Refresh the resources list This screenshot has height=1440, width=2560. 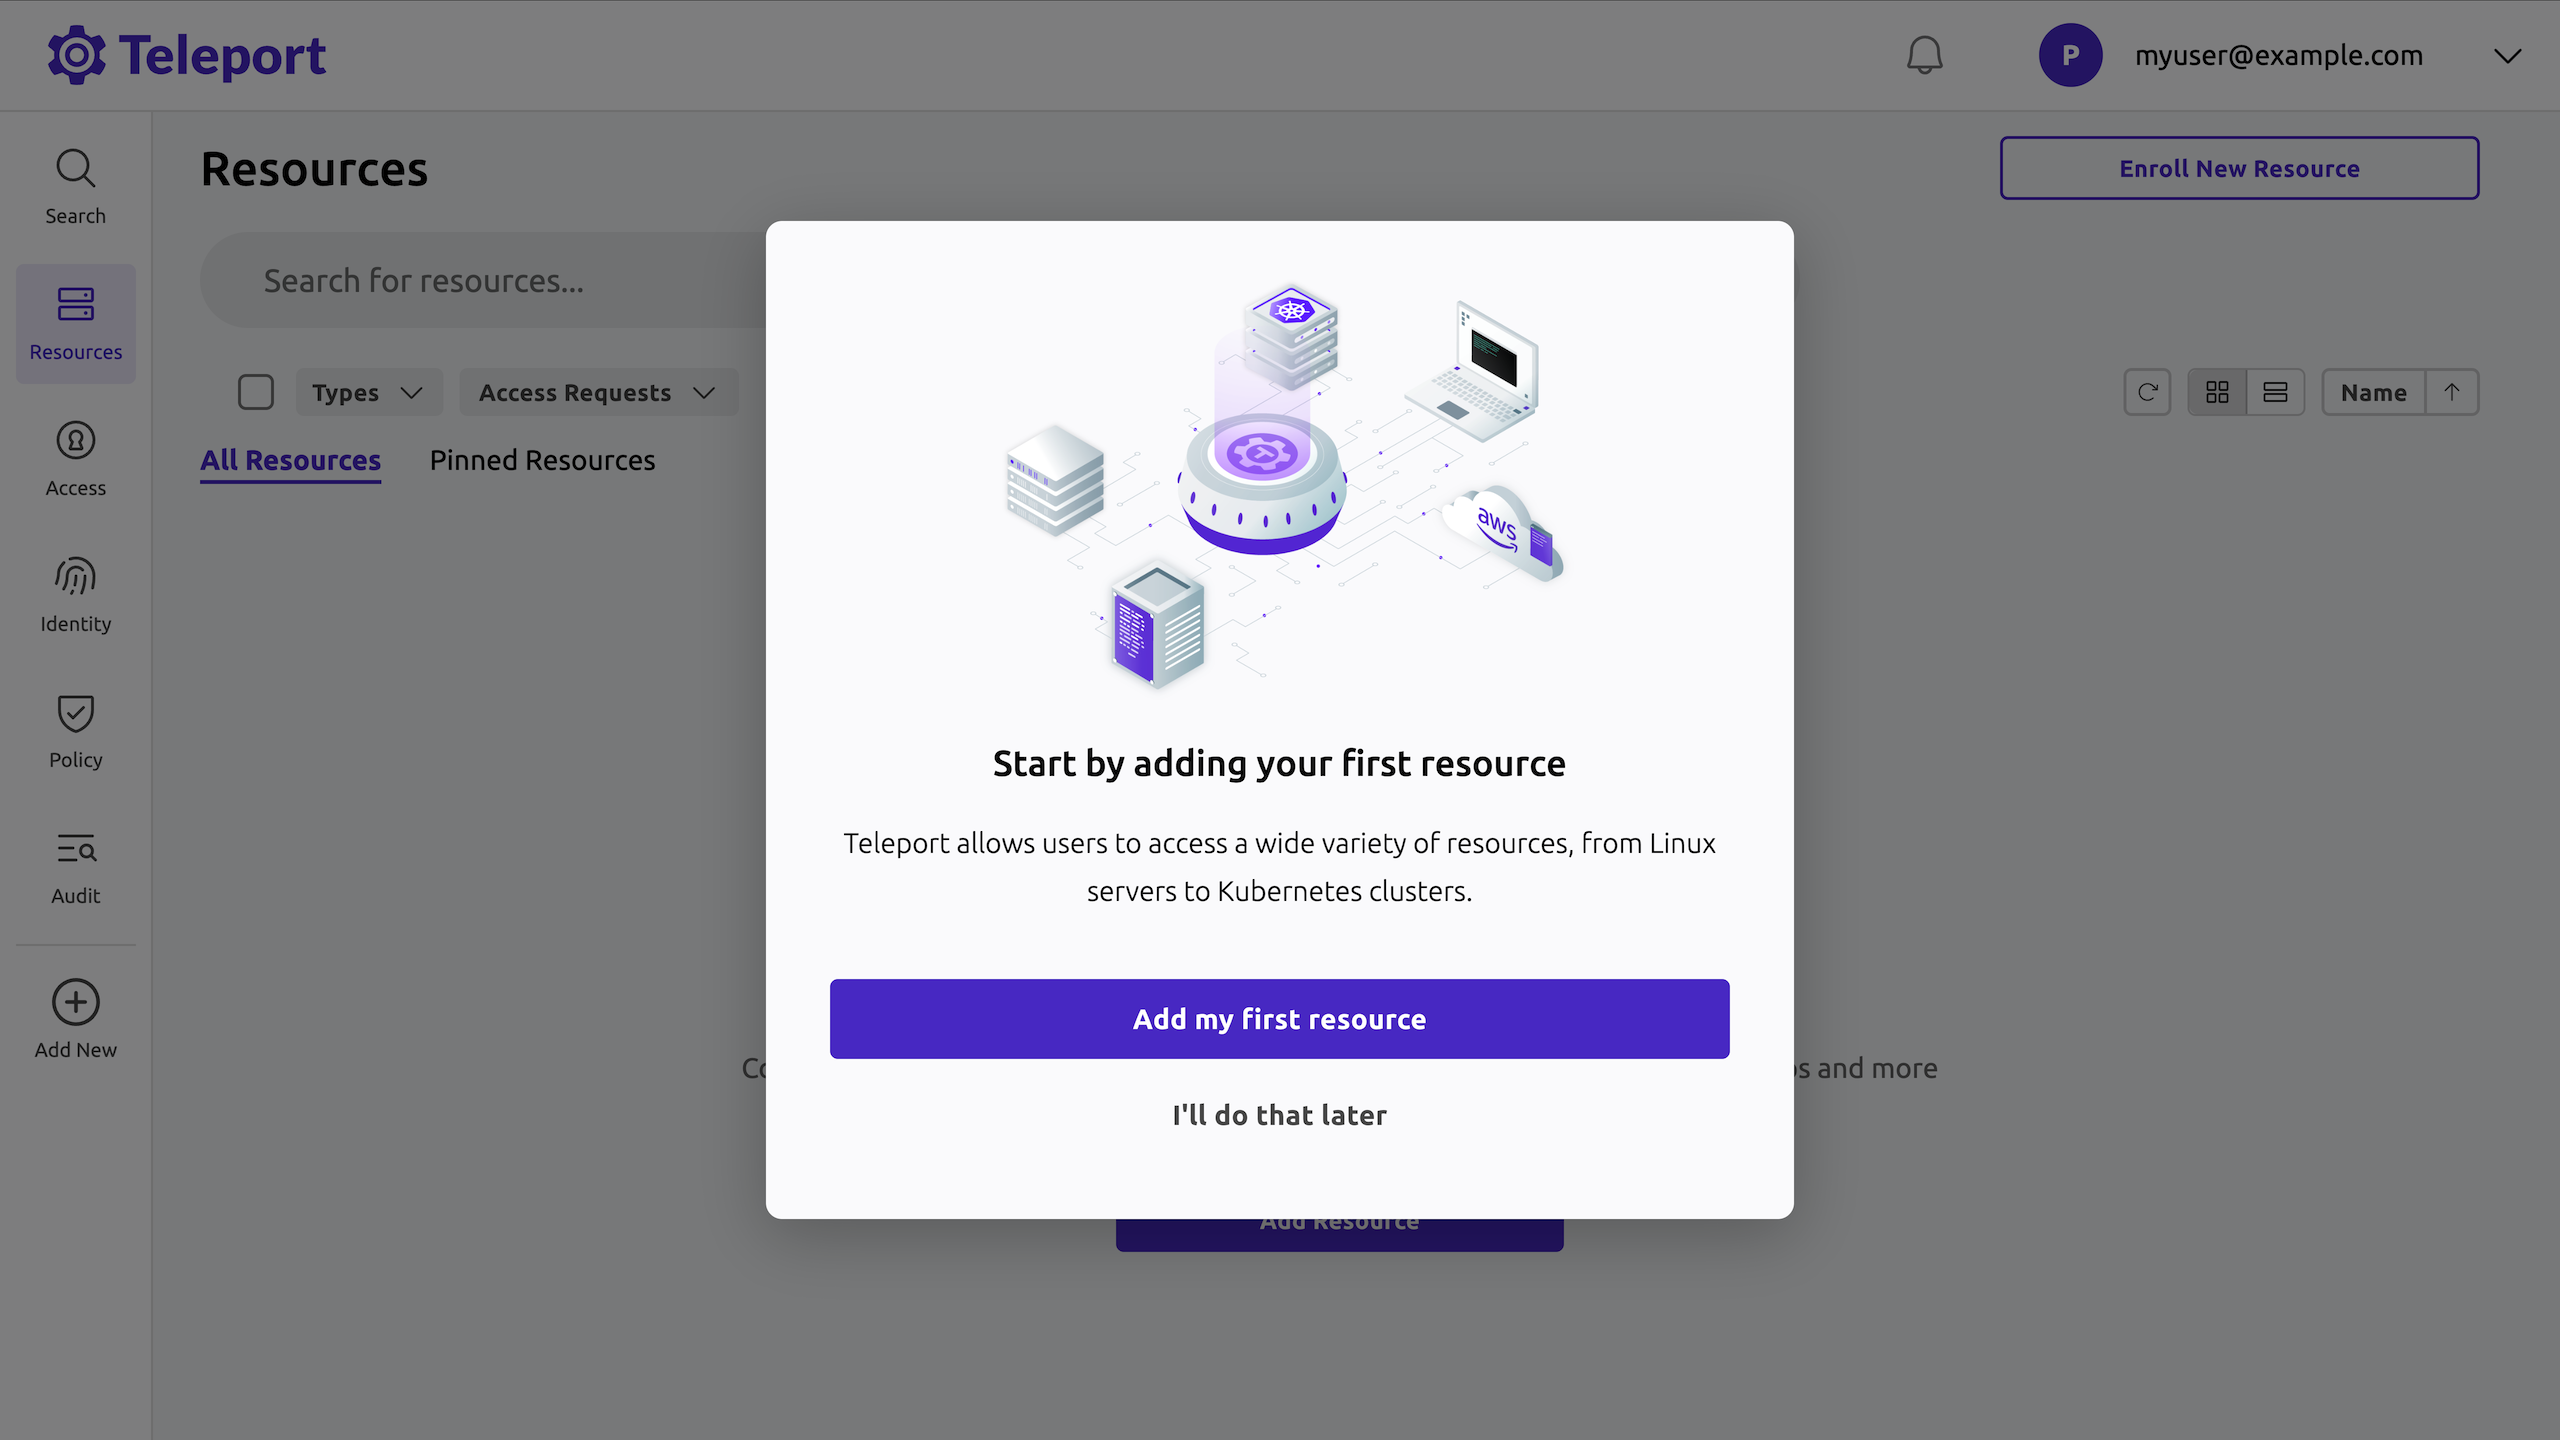2147,391
